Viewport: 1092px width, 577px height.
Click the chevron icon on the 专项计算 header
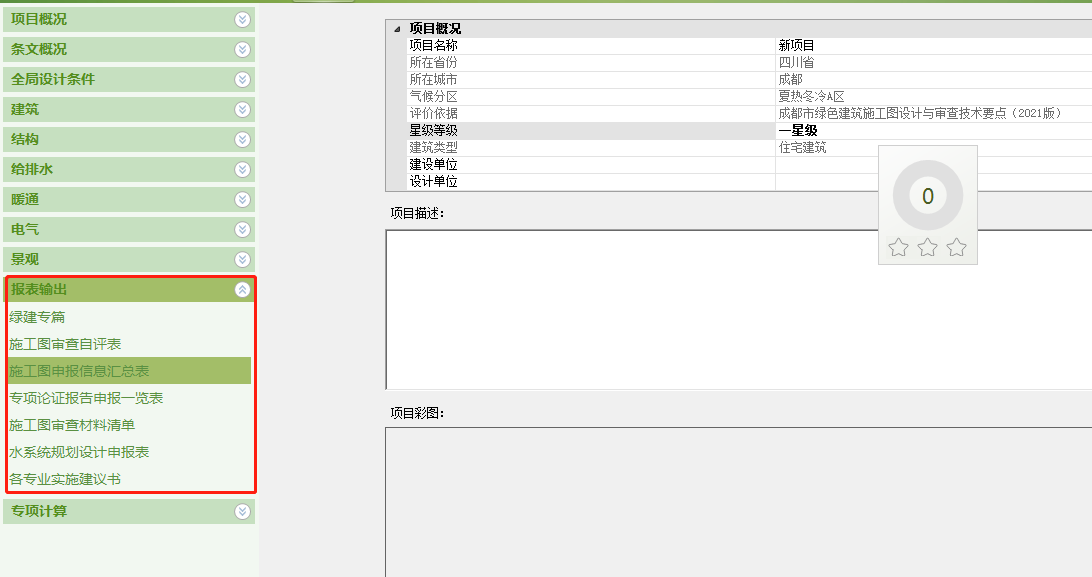pyautogui.click(x=240, y=509)
